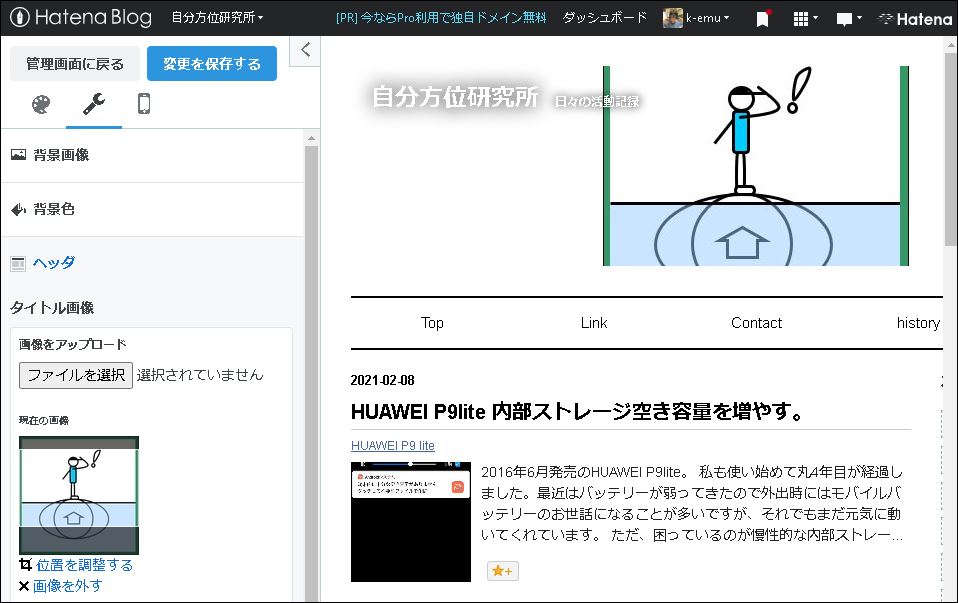Click the ヘッダ layout icon

[18, 264]
